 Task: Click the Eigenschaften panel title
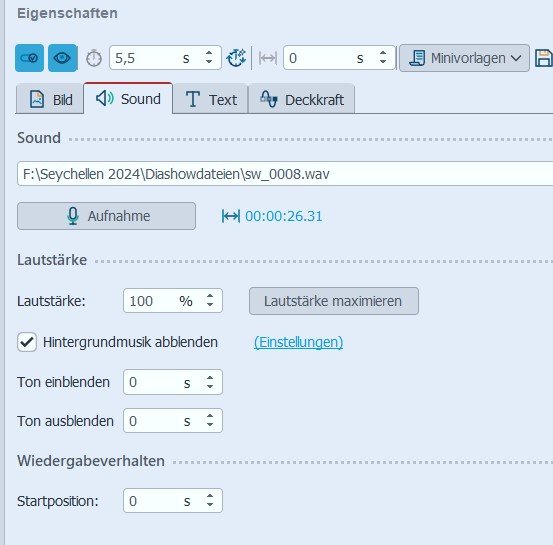(67, 13)
